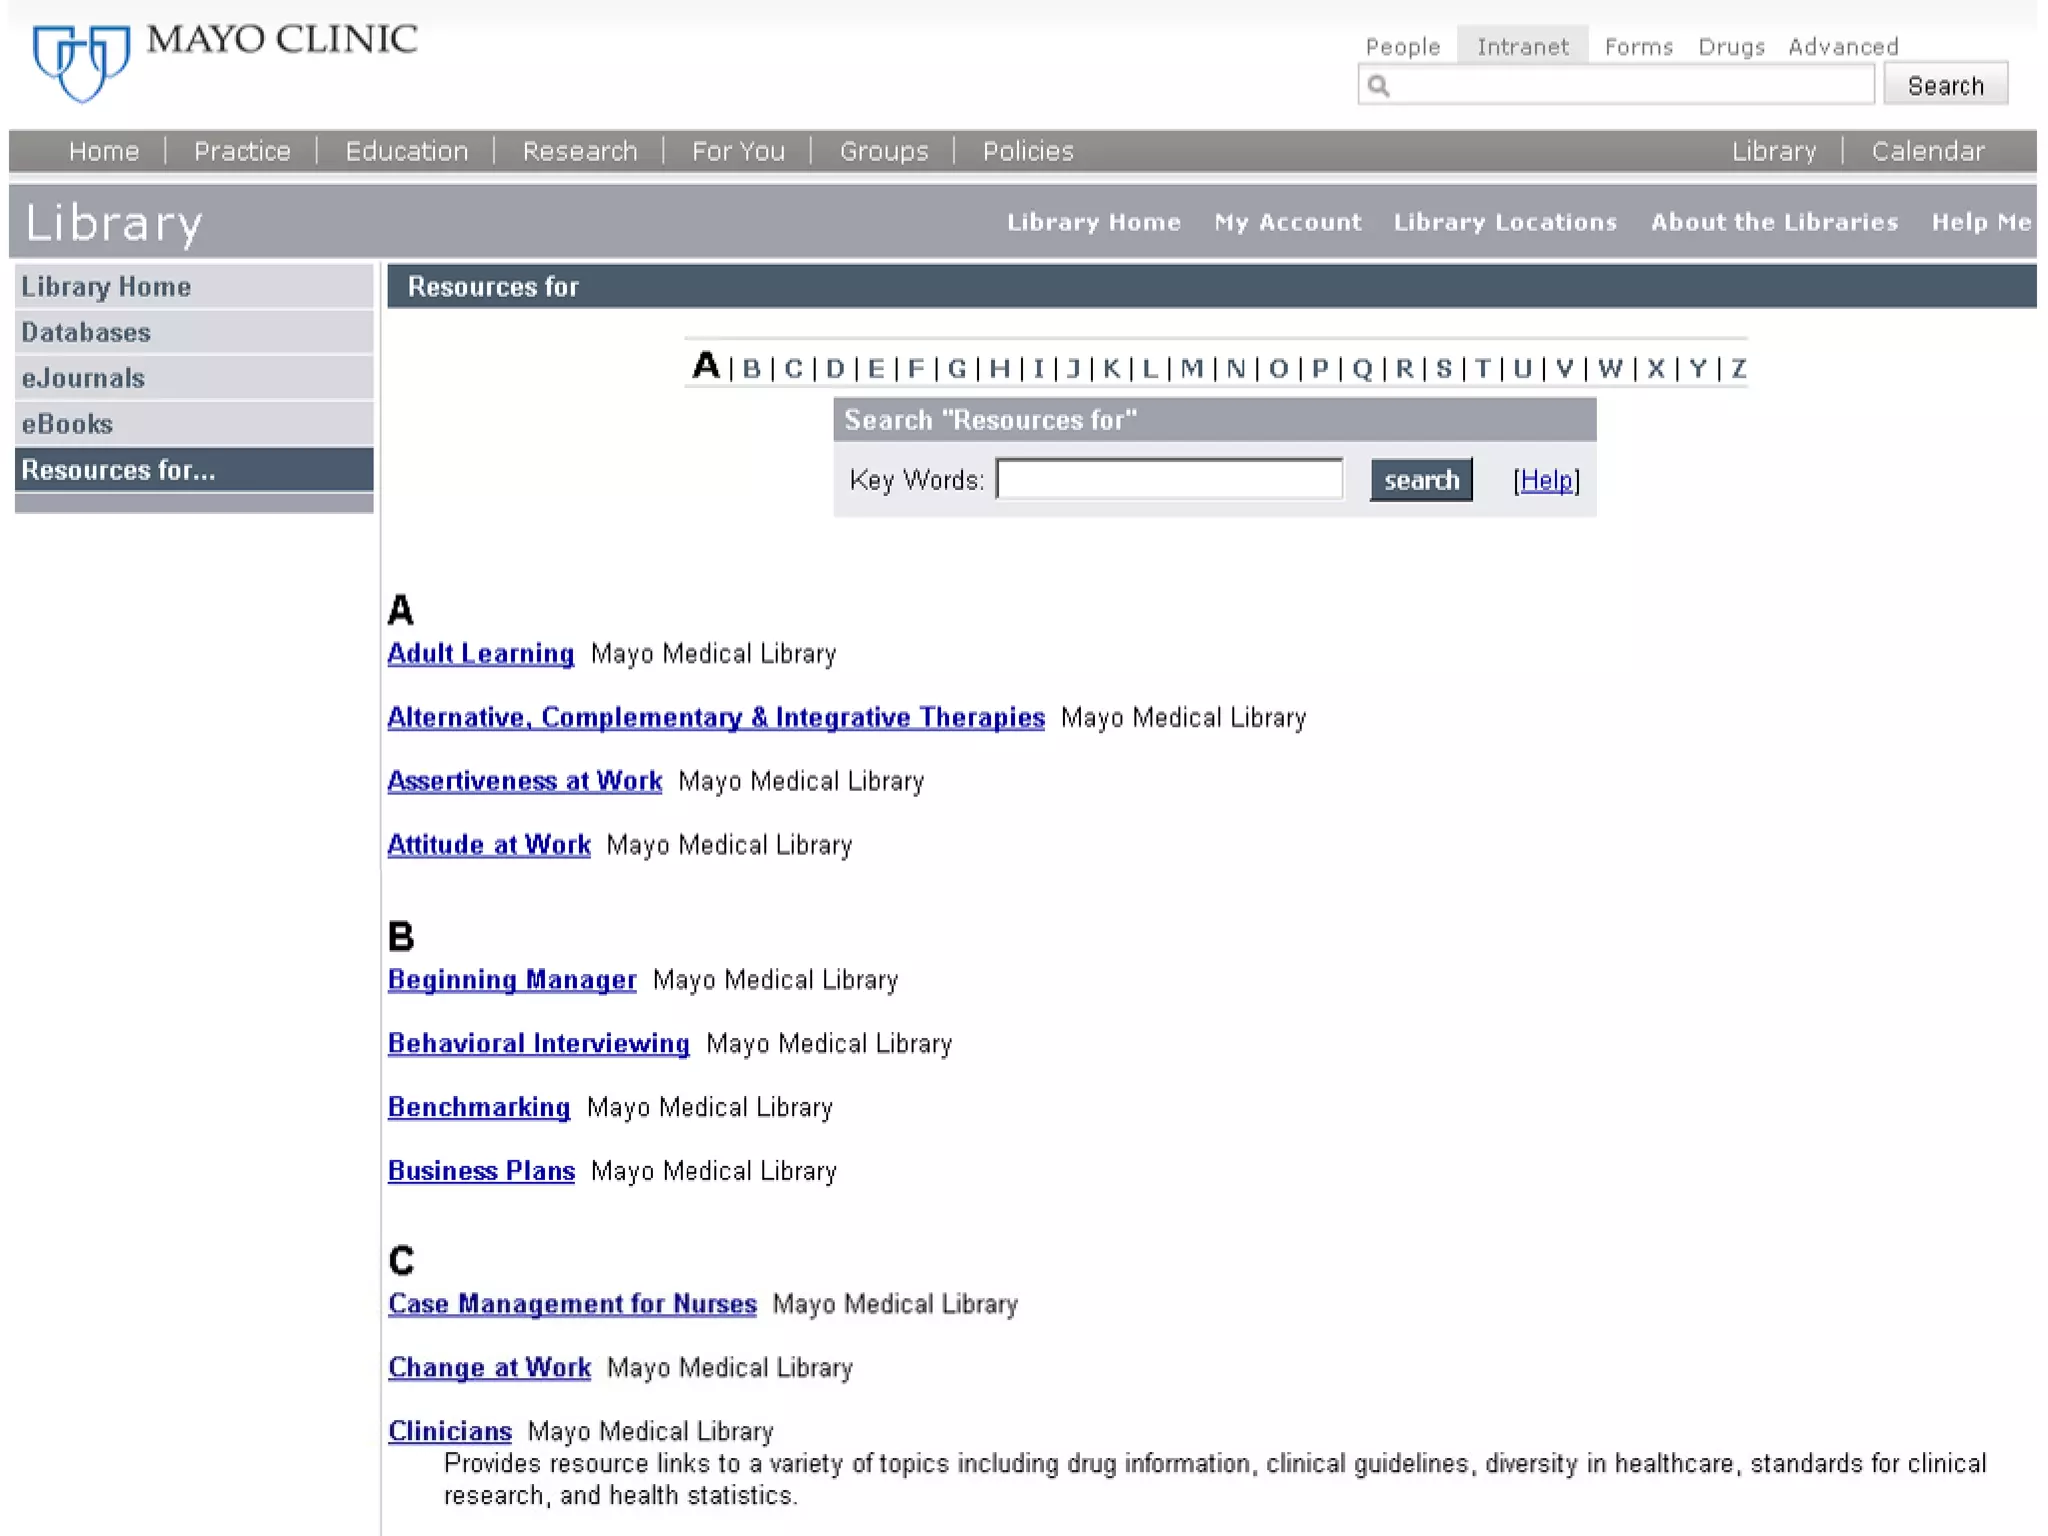
Task: Select eBooks in the sidebar
Action: pyautogui.click(x=194, y=424)
